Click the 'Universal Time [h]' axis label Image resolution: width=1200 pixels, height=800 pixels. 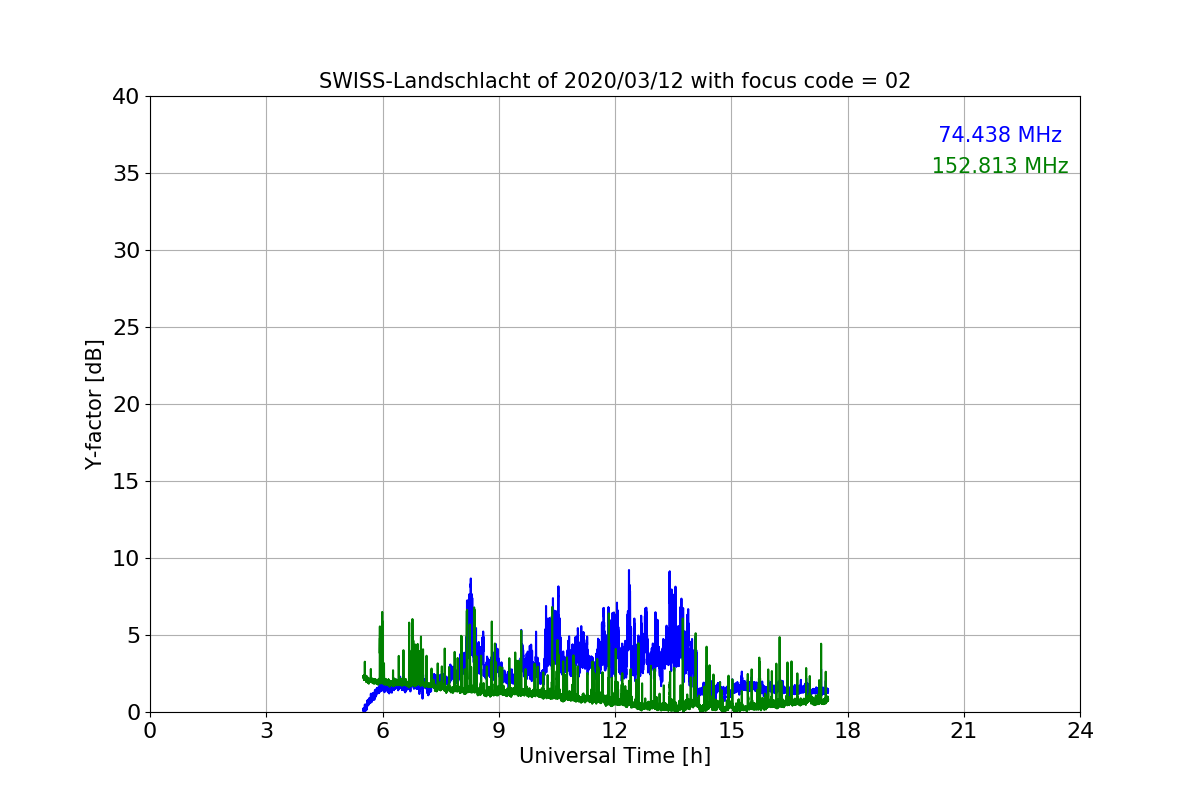(615, 757)
